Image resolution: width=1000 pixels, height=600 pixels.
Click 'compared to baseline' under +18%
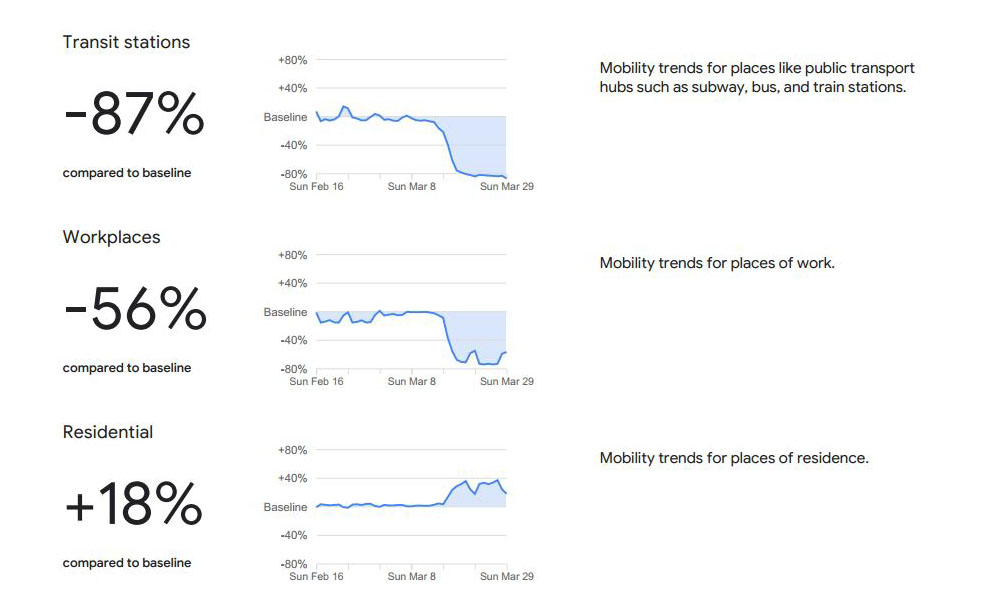pyautogui.click(x=127, y=563)
